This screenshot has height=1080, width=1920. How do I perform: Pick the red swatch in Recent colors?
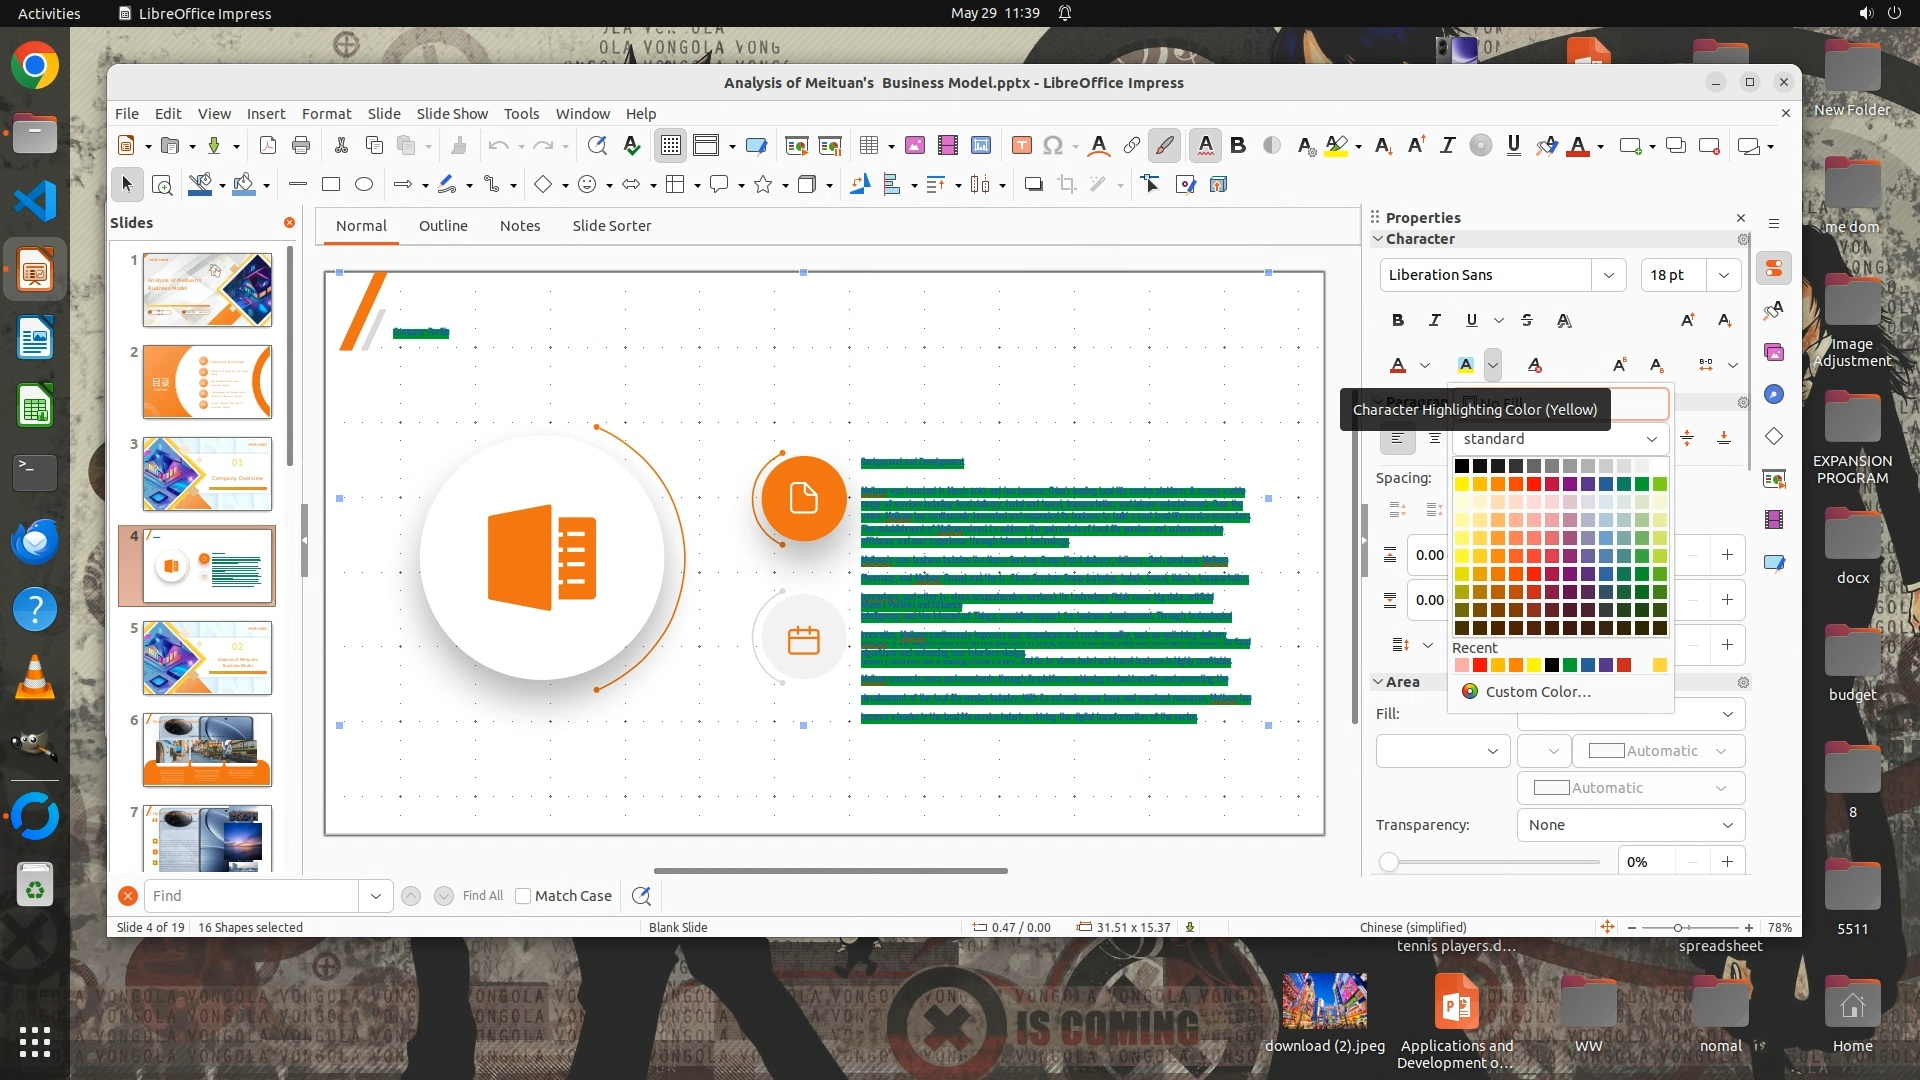(1479, 666)
